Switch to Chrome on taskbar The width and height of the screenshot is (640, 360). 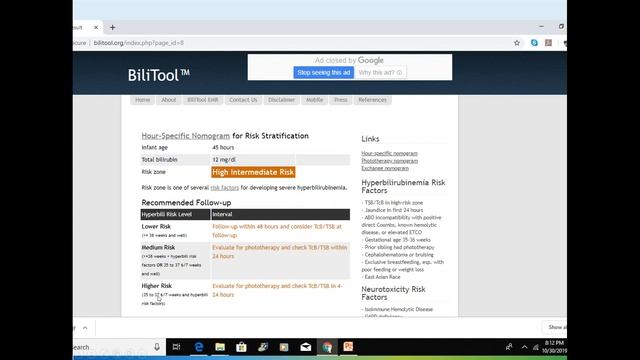pyautogui.click(x=327, y=347)
